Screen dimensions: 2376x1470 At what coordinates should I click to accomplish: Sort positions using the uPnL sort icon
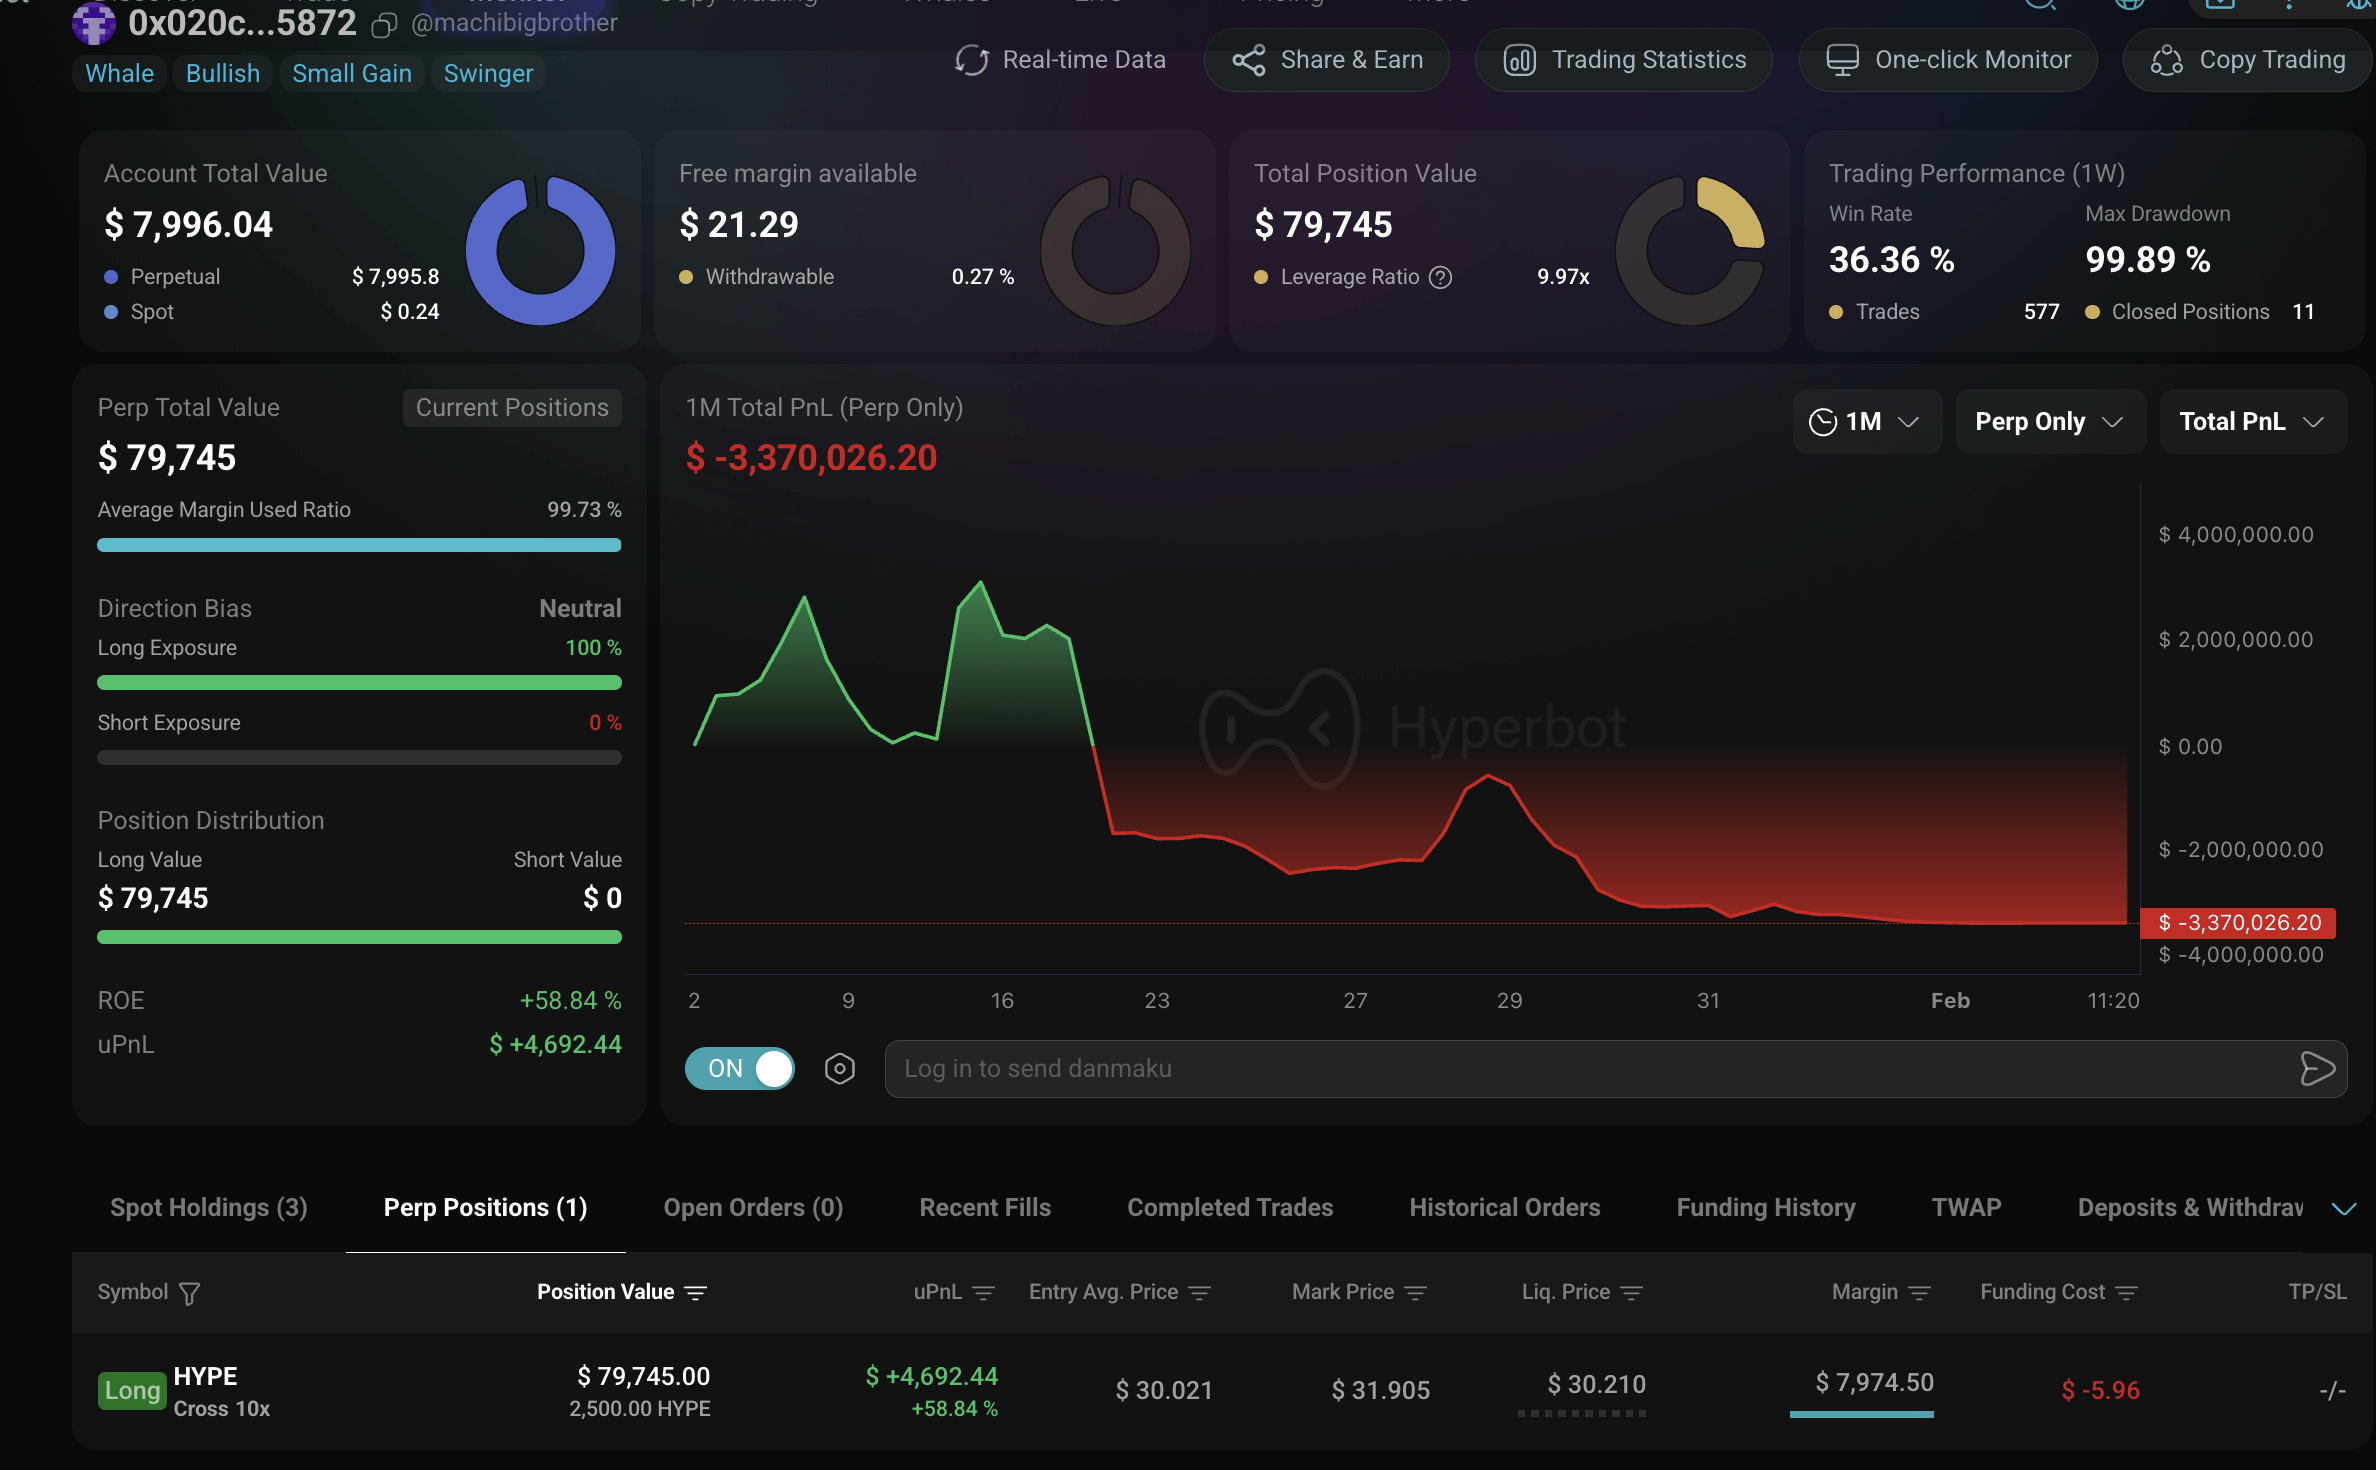[985, 1292]
